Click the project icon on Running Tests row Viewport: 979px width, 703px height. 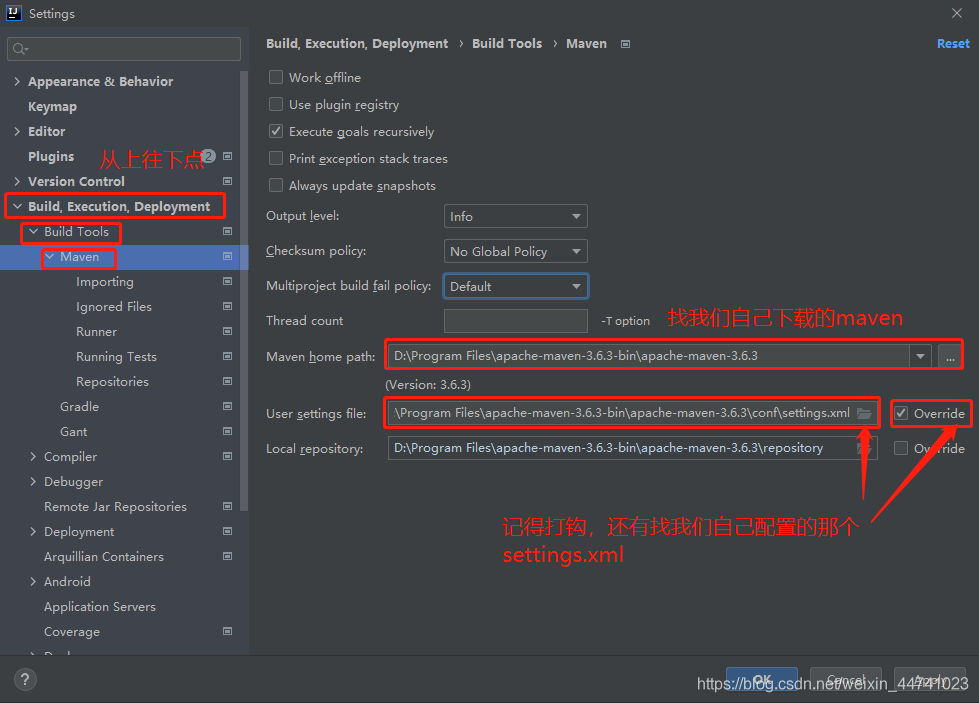pos(227,356)
